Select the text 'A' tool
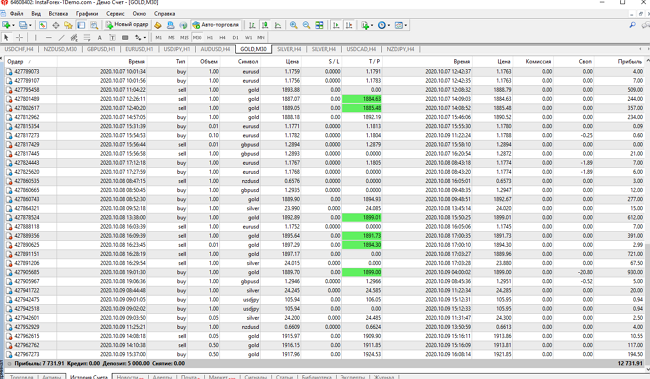 point(99,38)
